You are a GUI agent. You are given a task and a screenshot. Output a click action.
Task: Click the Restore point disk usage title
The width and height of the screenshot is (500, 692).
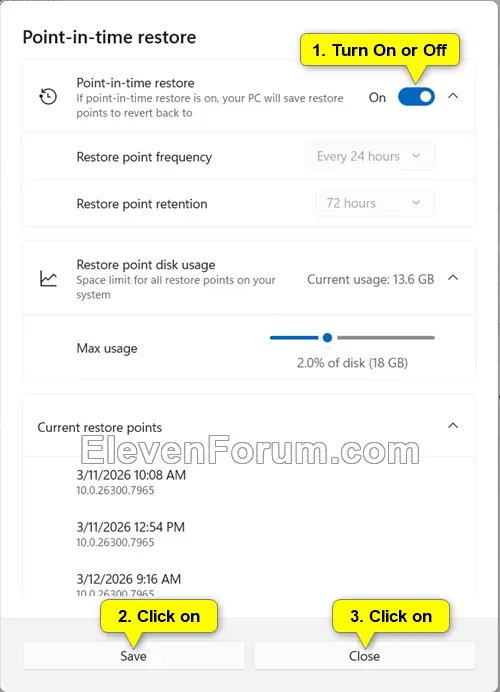click(x=146, y=265)
